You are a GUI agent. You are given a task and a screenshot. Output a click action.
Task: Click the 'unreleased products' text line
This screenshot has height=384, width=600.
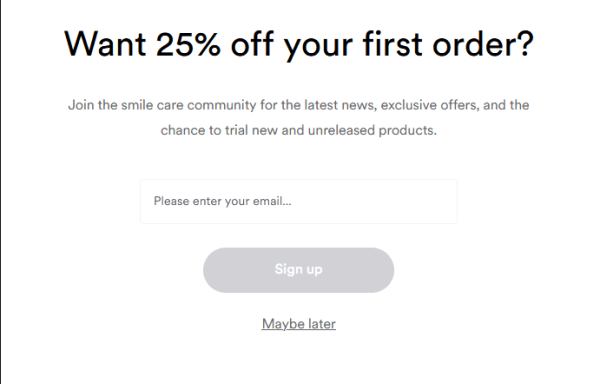tap(372, 130)
